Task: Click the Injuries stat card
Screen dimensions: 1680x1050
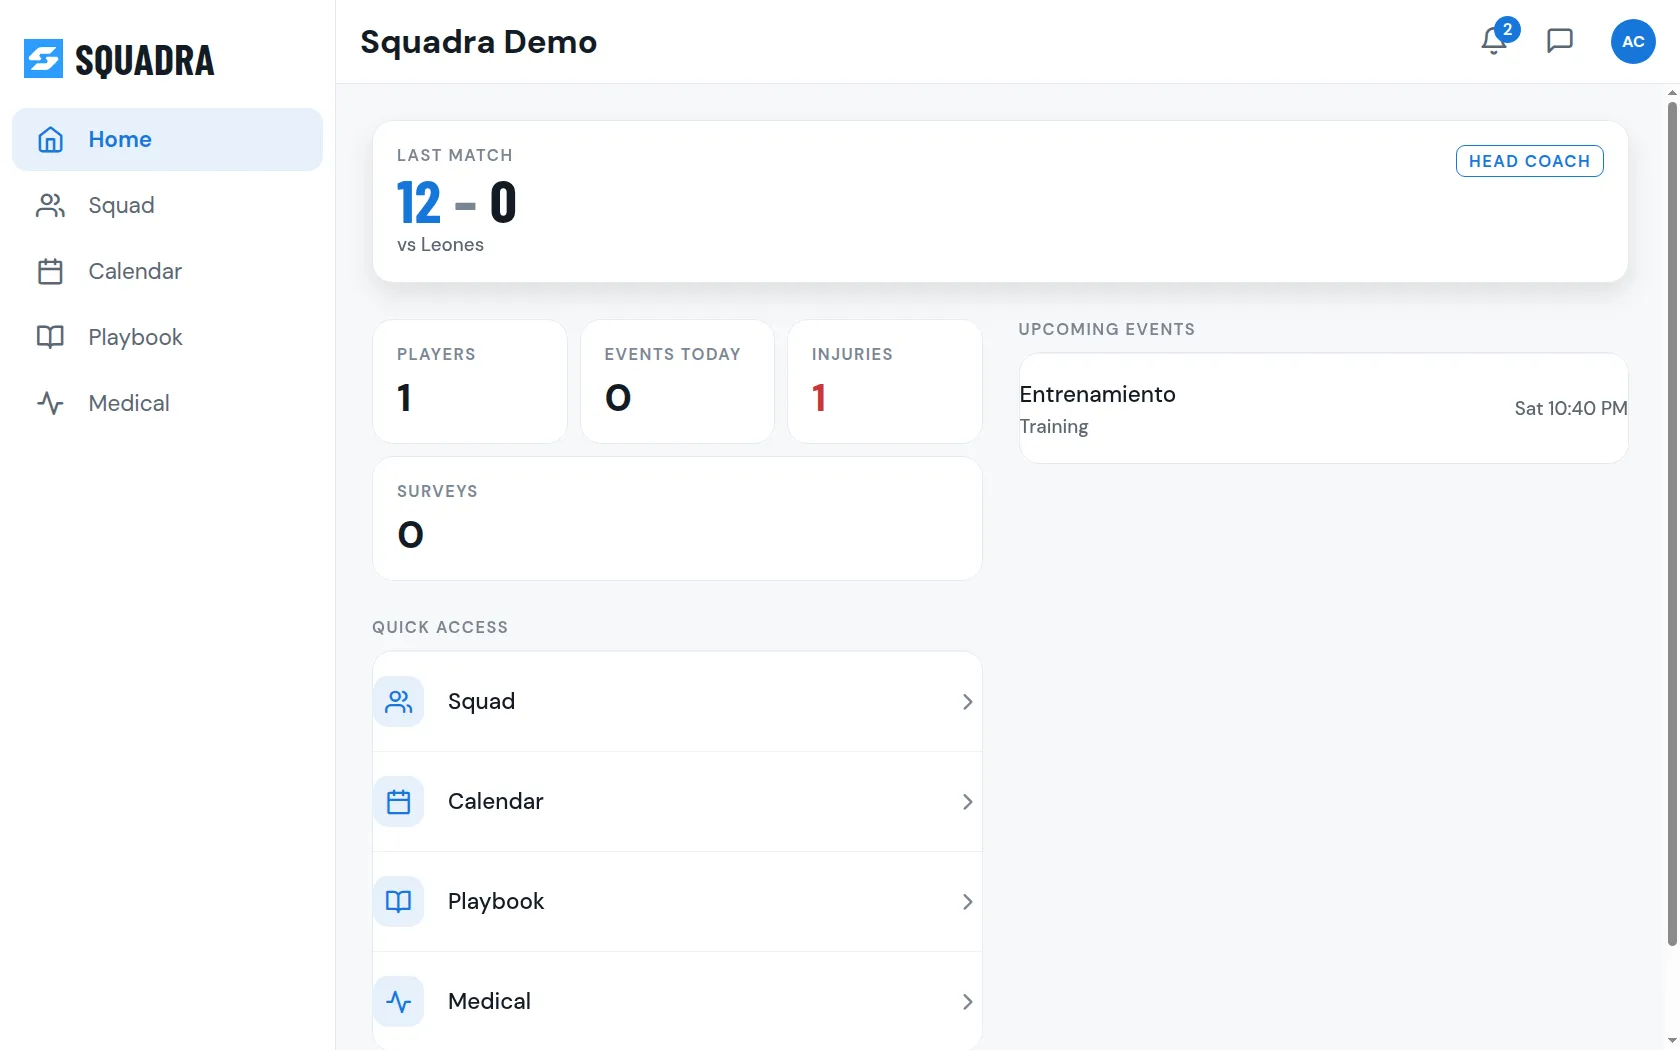Action: point(885,381)
